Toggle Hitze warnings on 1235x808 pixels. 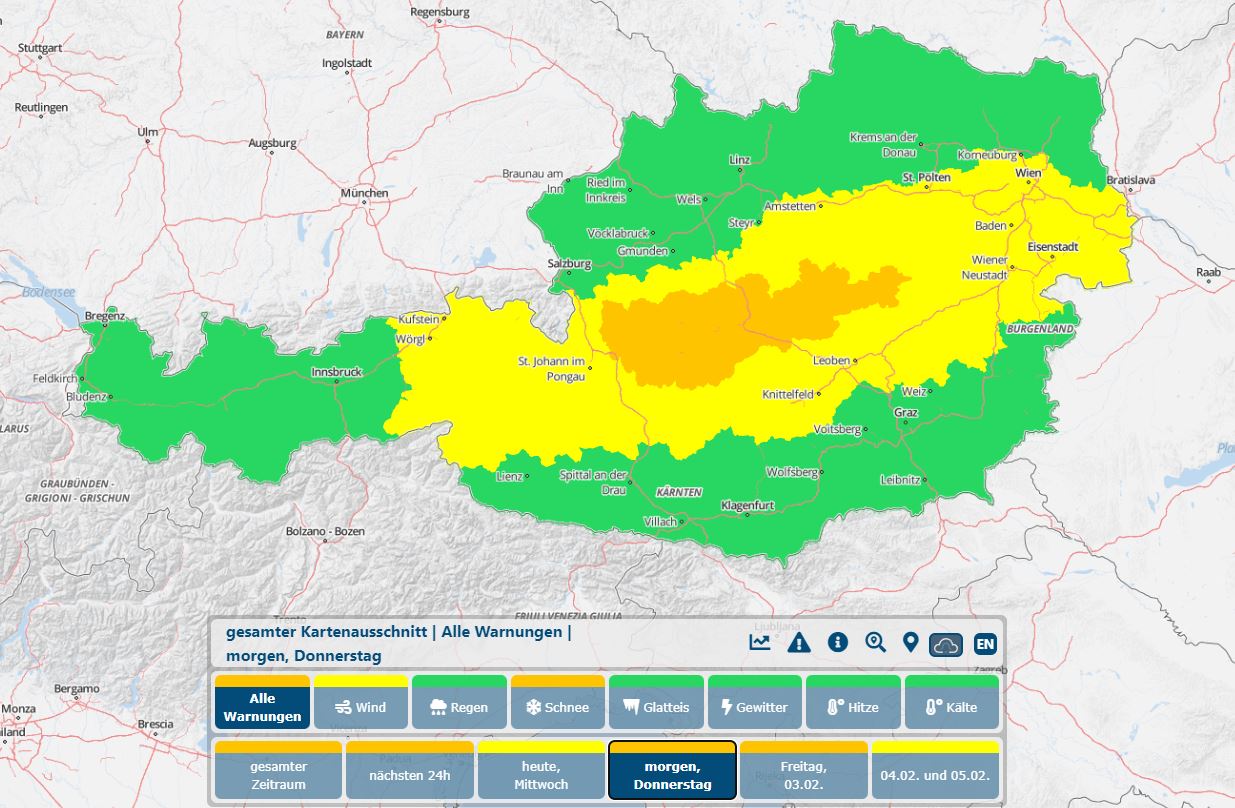852,706
